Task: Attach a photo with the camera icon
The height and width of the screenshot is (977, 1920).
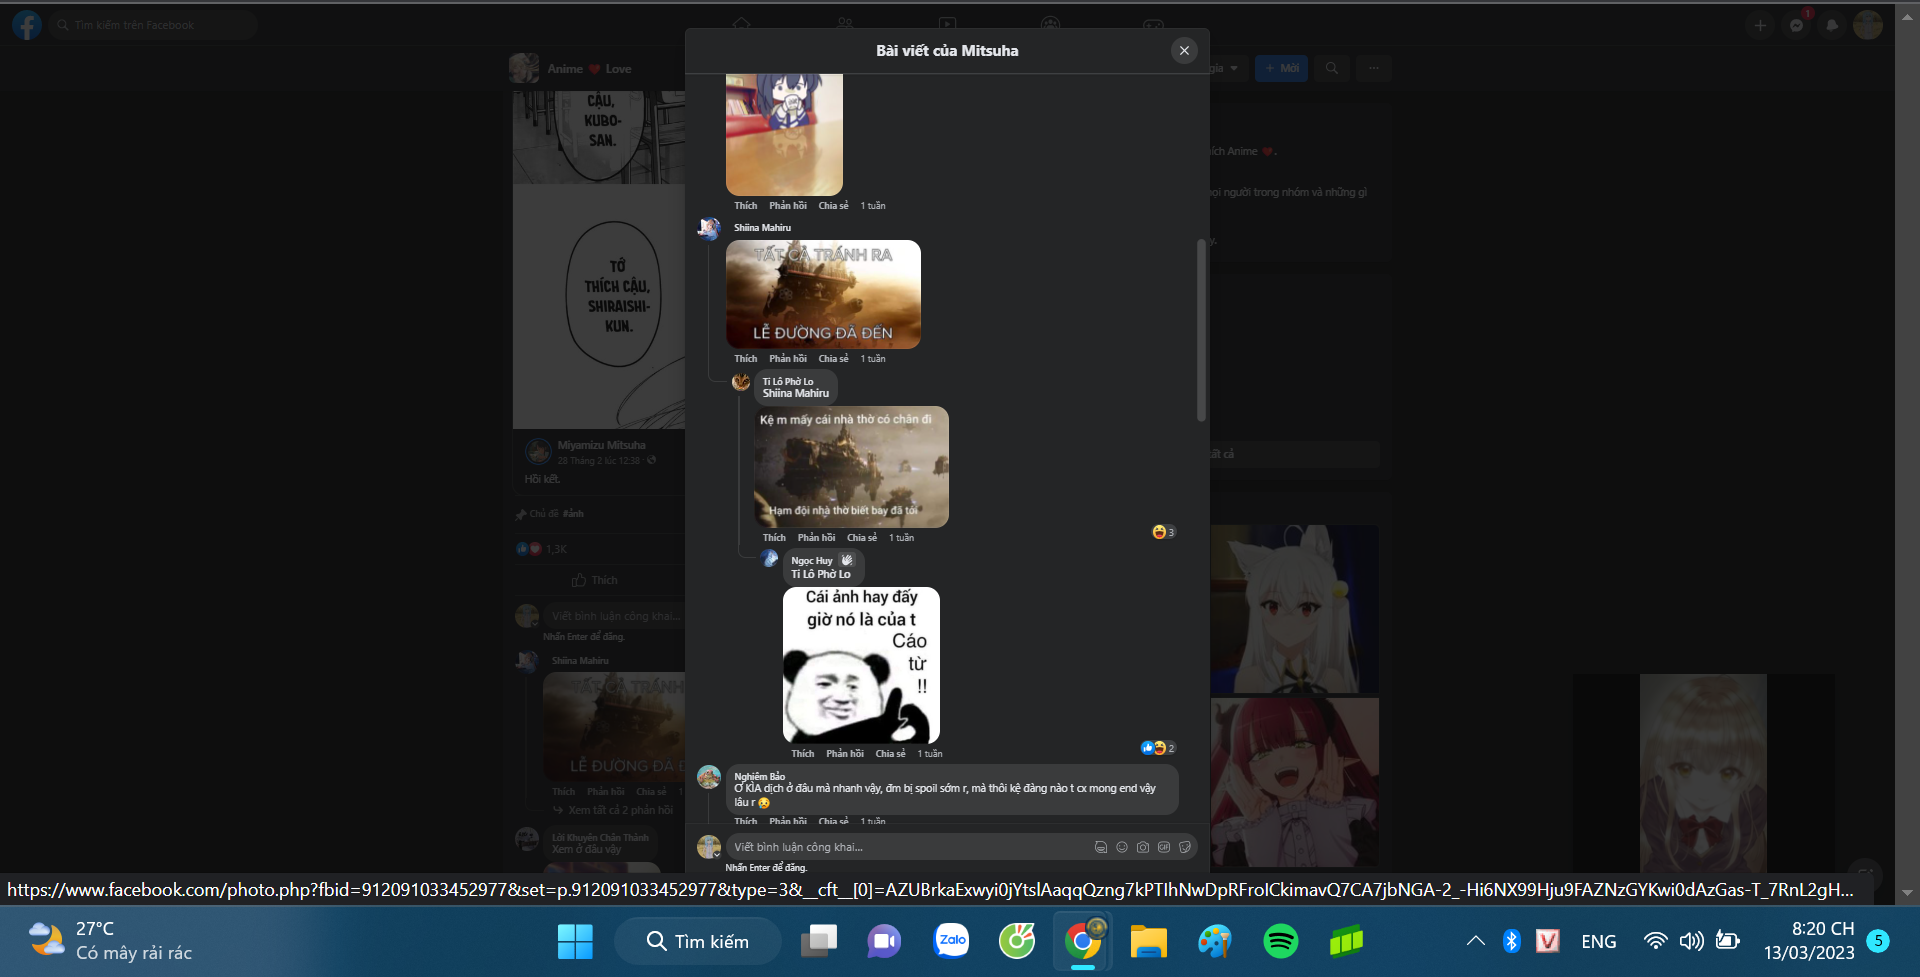Action: point(1143,847)
